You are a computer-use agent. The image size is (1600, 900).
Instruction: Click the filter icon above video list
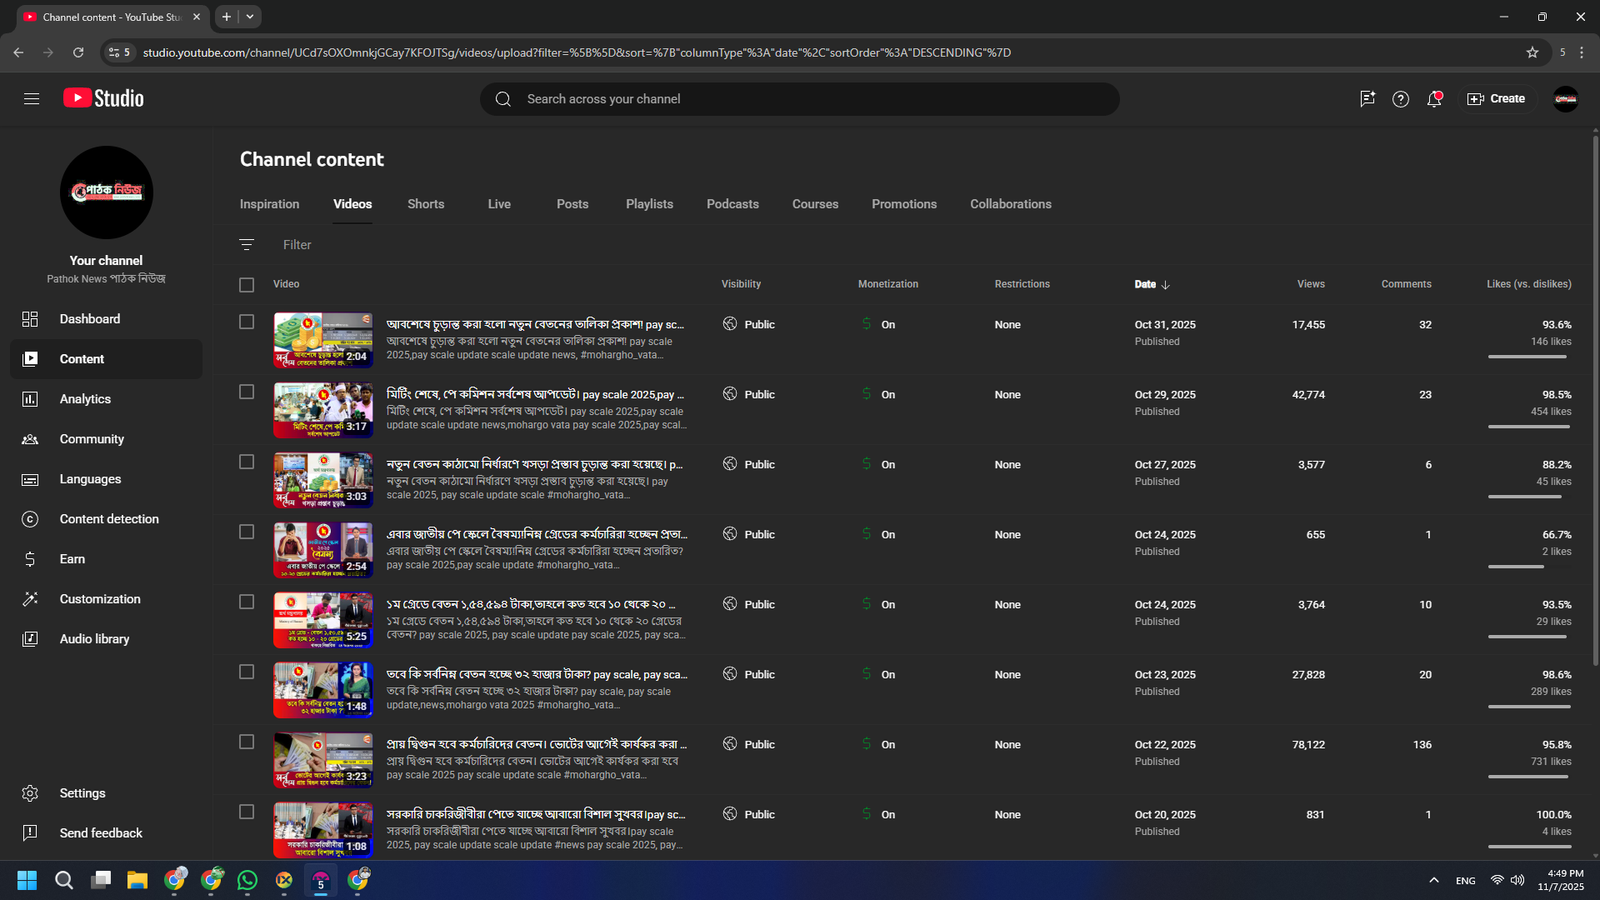click(x=247, y=245)
